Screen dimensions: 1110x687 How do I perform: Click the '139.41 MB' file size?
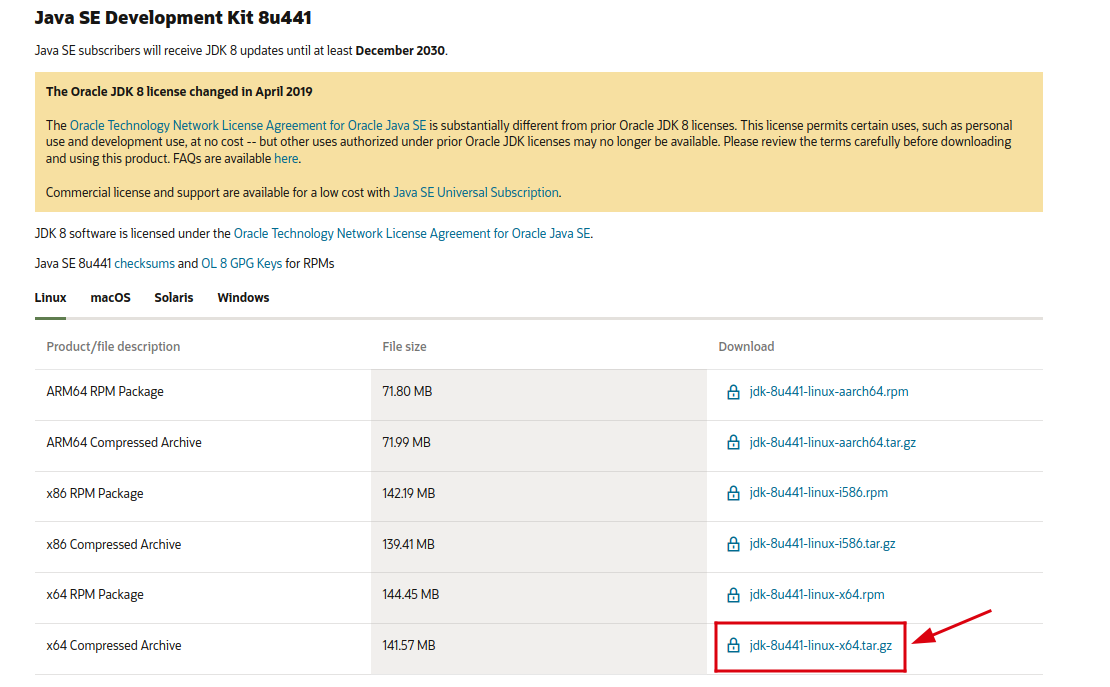tap(408, 545)
